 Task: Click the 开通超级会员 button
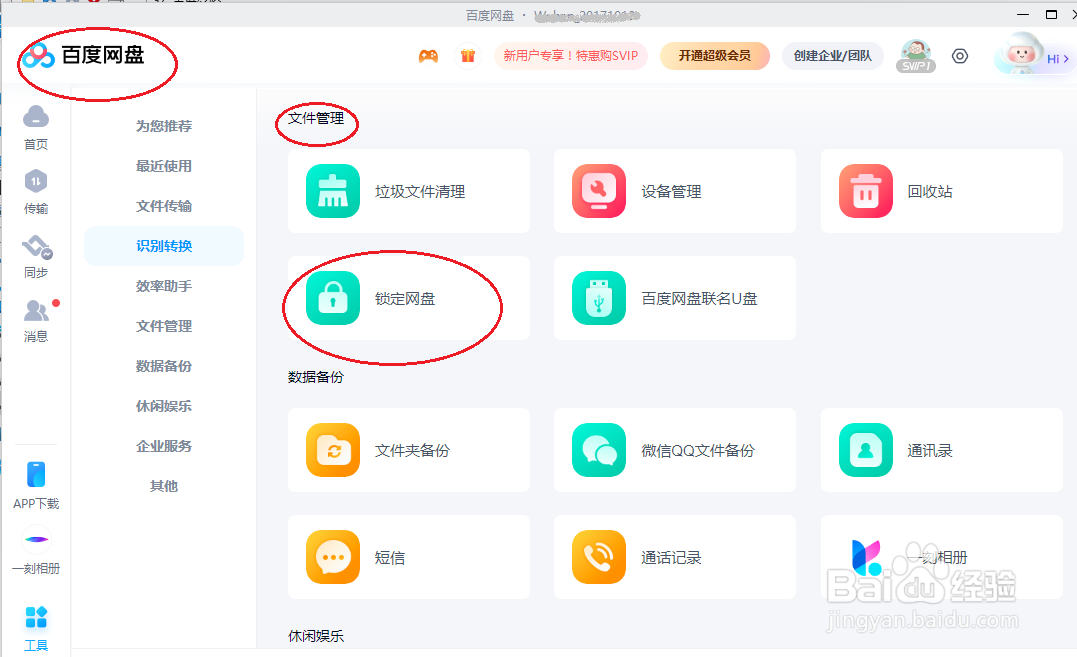[x=715, y=56]
